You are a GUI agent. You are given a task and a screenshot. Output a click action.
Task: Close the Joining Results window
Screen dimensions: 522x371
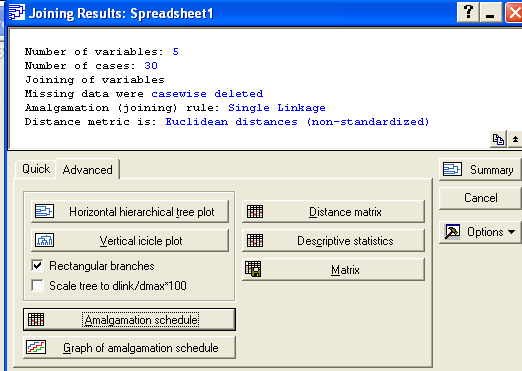[x=514, y=12]
